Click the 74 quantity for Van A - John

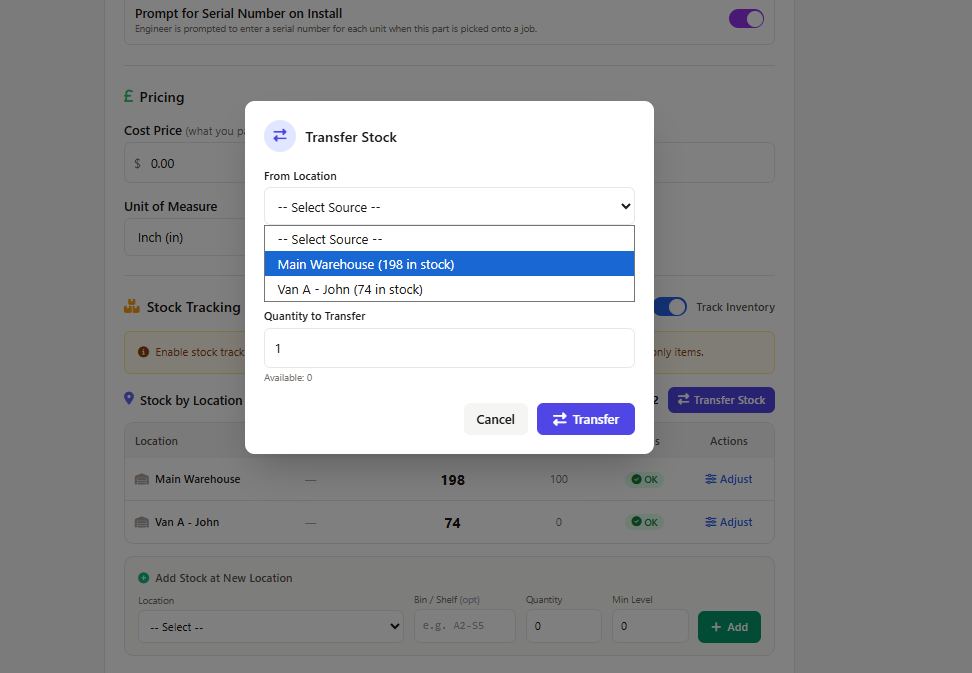pos(453,523)
